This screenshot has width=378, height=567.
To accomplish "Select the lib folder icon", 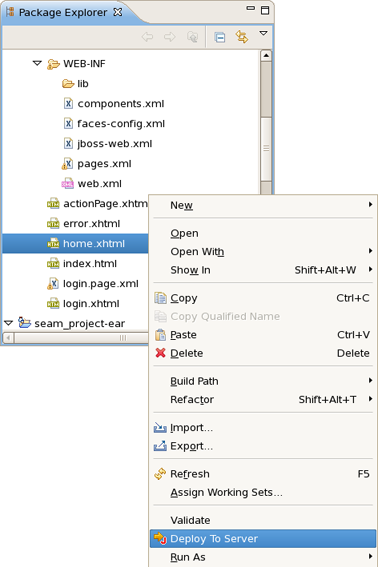I will [x=68, y=84].
